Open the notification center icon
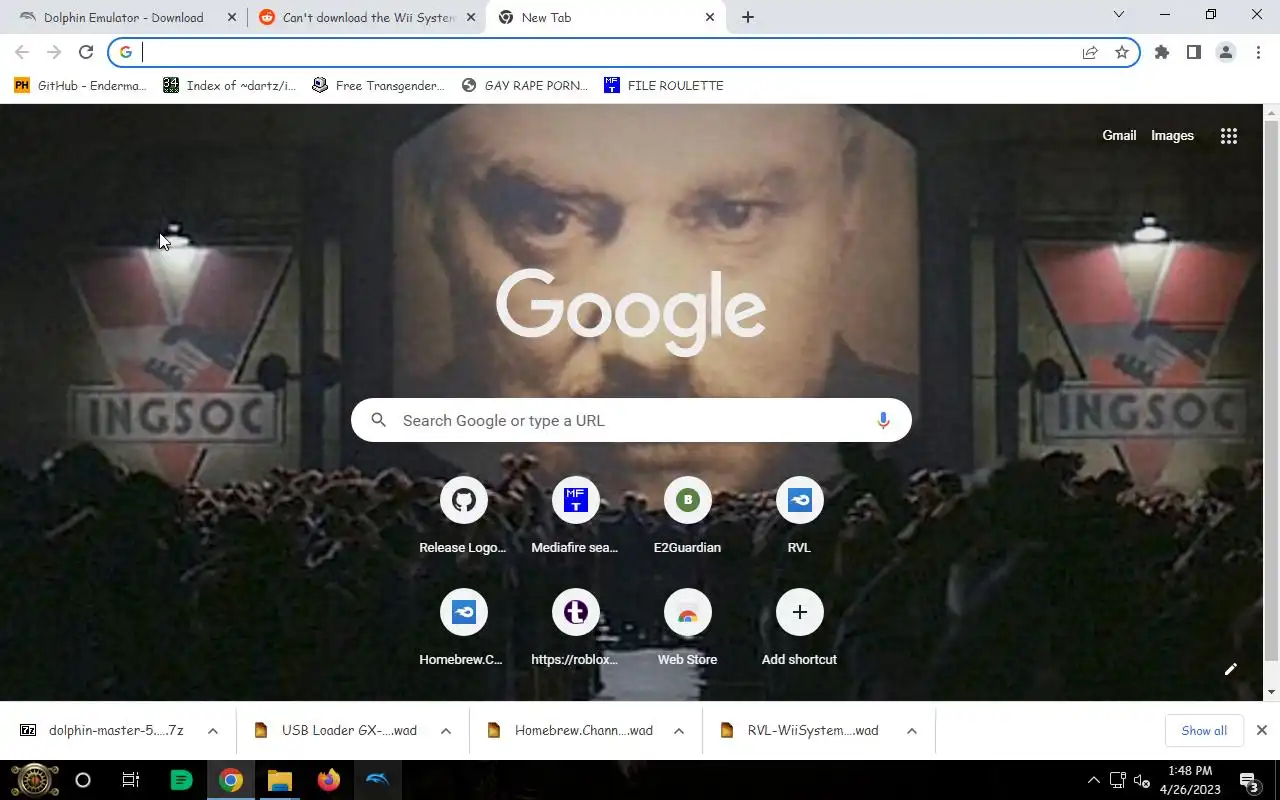 pos(1249,780)
